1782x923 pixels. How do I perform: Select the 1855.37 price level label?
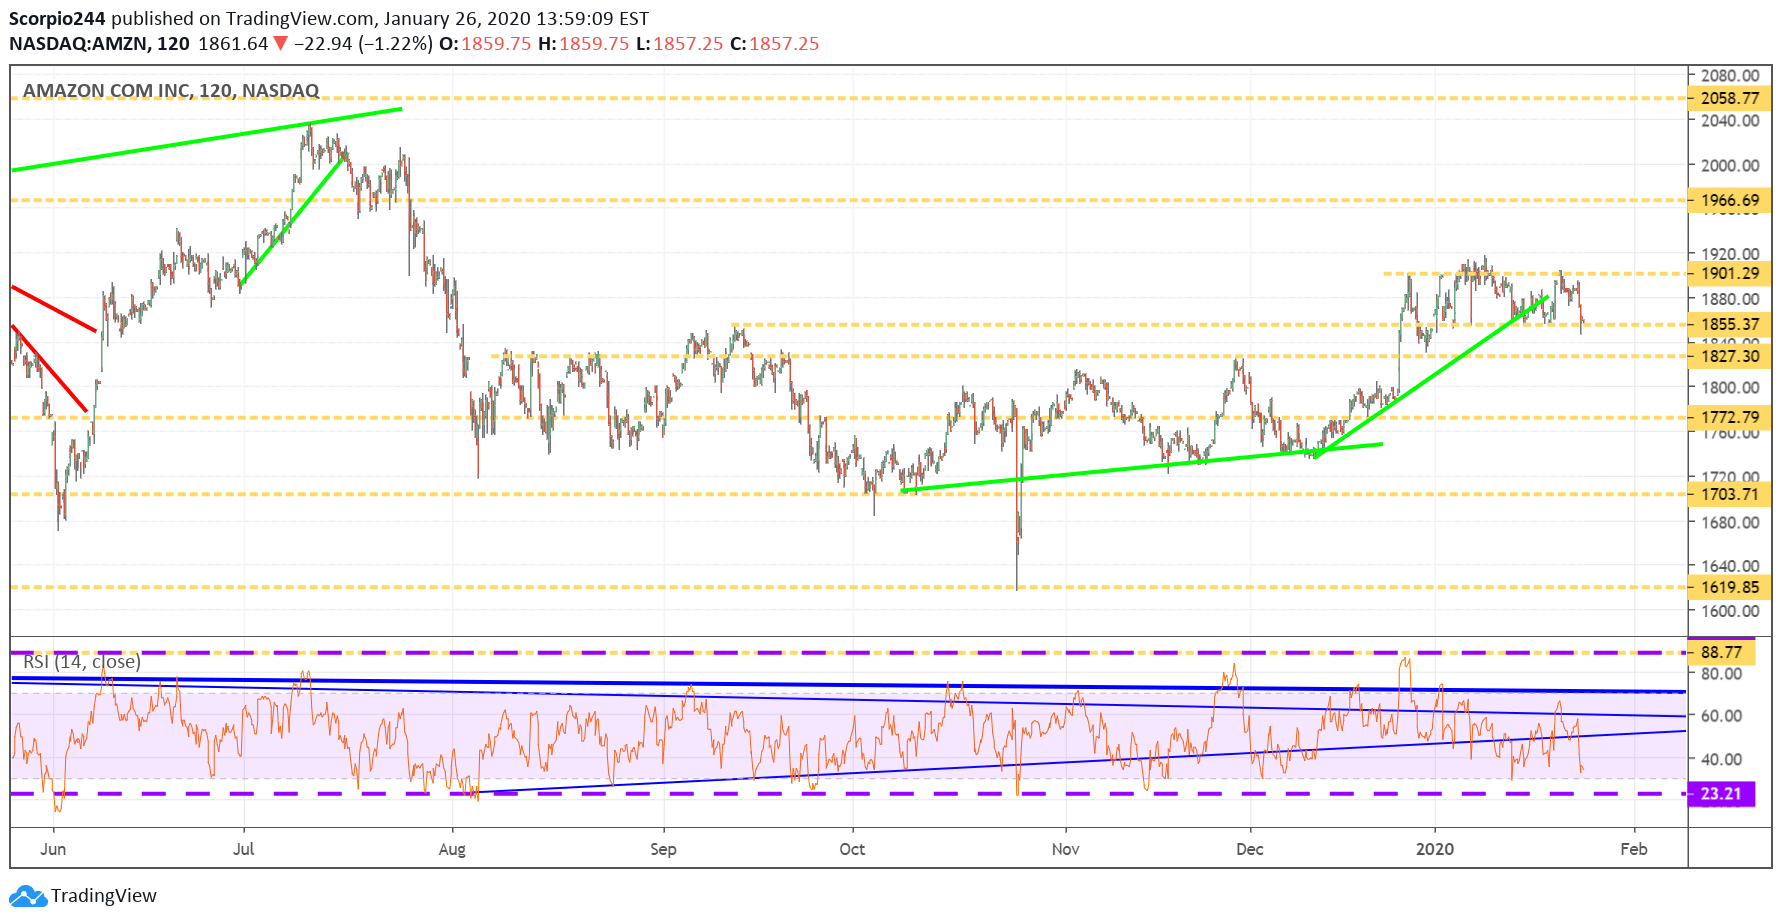click(1730, 324)
